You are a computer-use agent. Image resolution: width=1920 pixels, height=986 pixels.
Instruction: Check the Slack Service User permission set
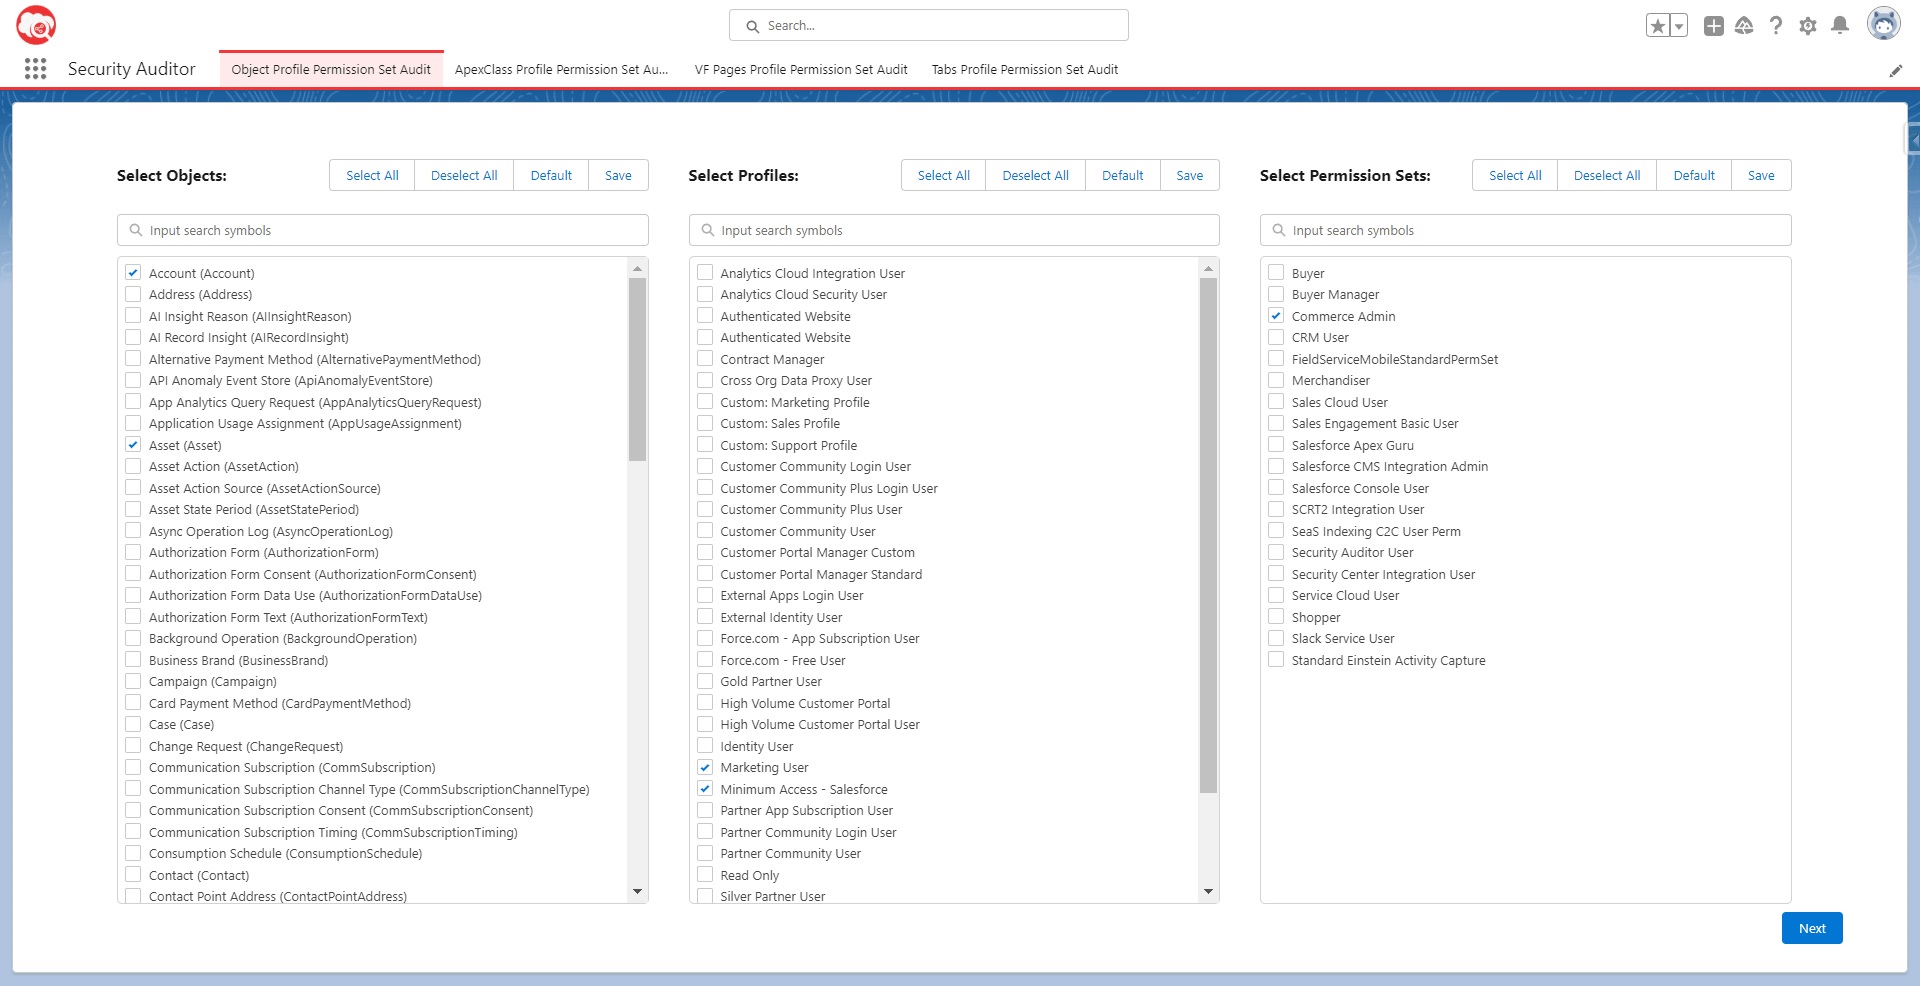tap(1276, 638)
